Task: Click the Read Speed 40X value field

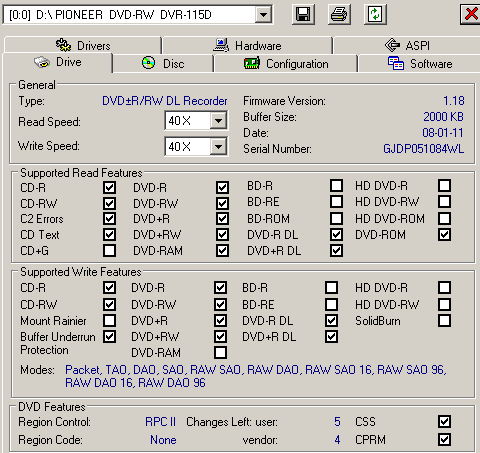Action: point(188,120)
